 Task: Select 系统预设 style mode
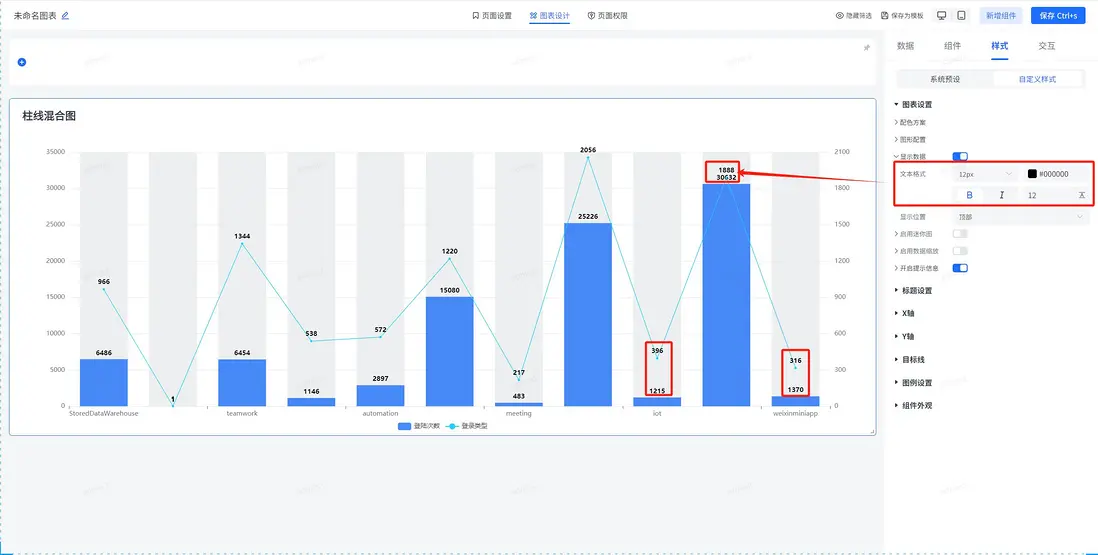945,79
